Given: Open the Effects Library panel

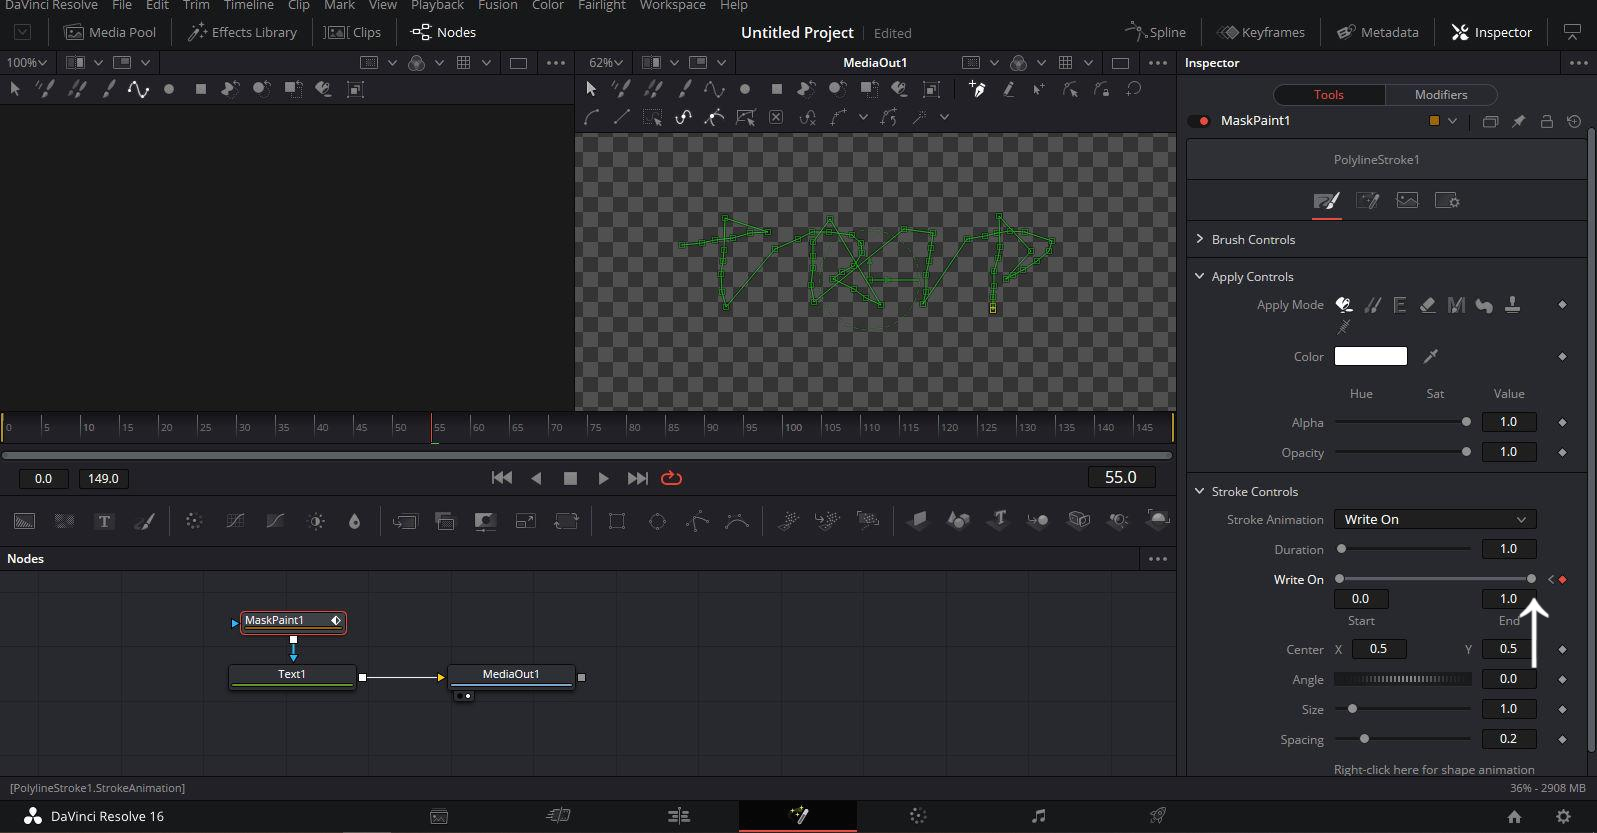Looking at the screenshot, I should [x=243, y=32].
